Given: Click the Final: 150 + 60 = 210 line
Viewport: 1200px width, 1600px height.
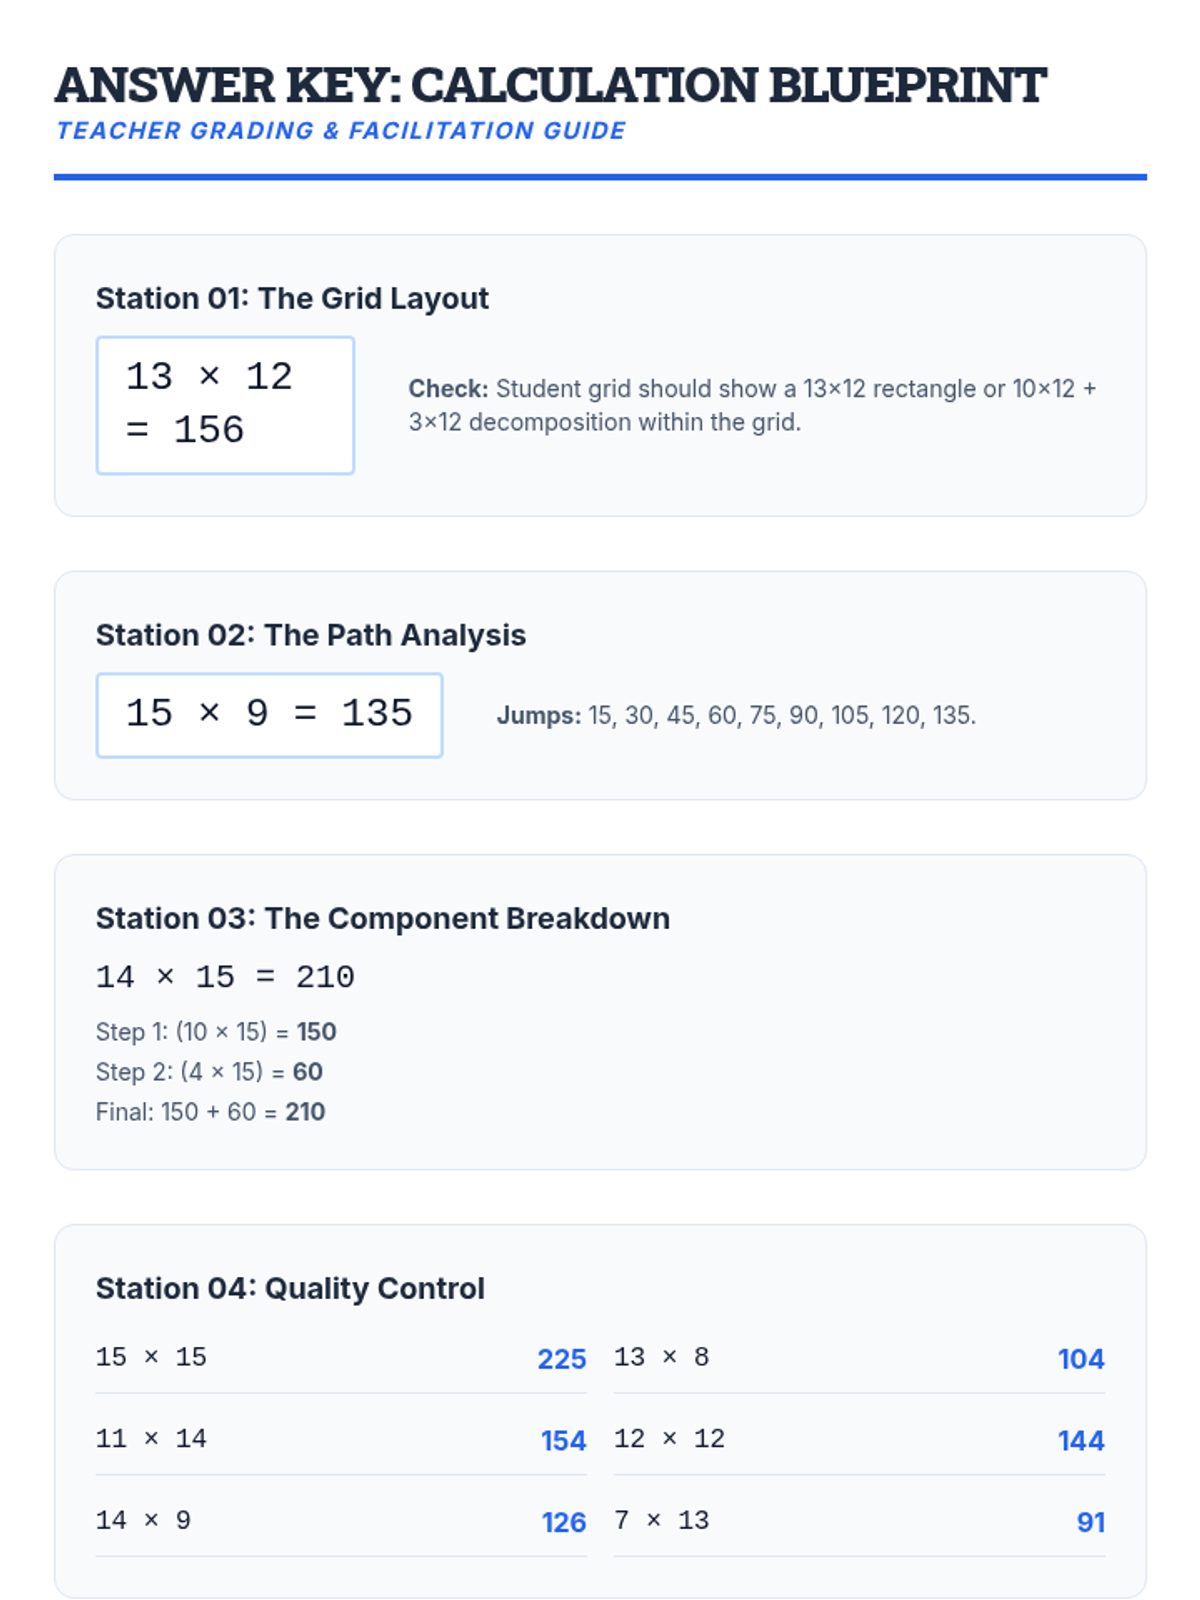Looking at the screenshot, I should point(210,1112).
